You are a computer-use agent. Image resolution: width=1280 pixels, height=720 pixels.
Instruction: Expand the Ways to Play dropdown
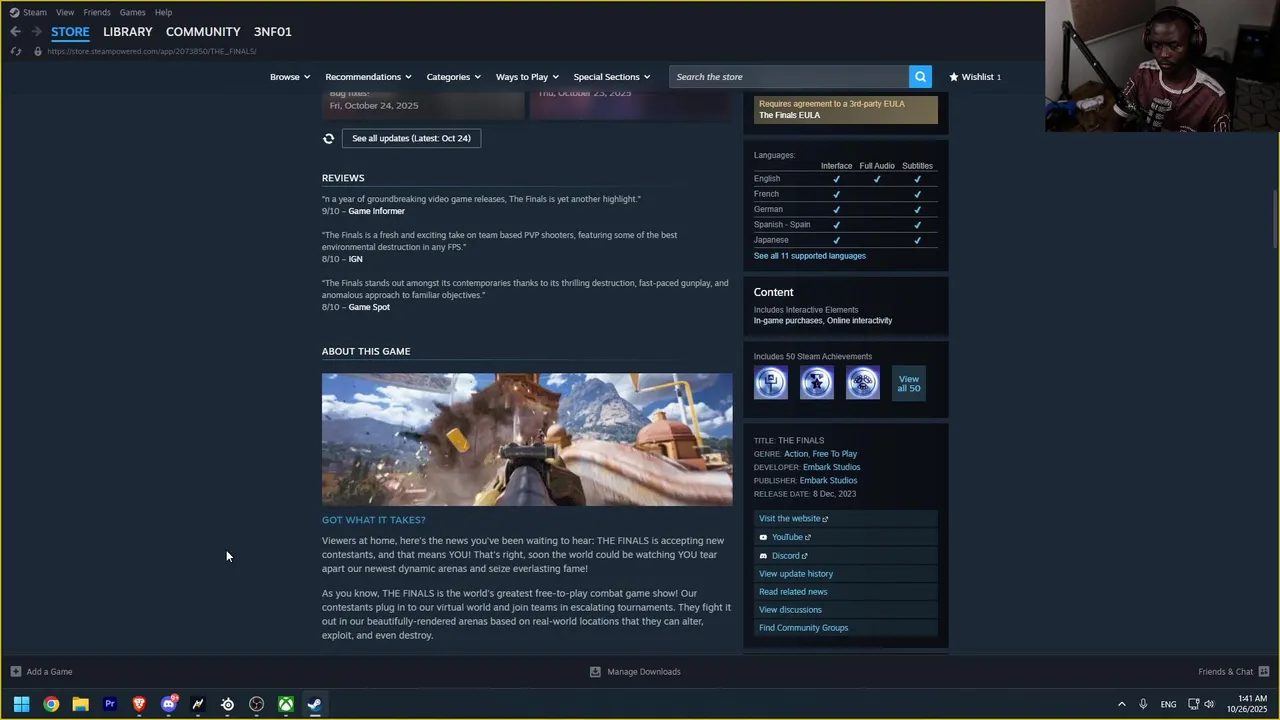(x=527, y=77)
